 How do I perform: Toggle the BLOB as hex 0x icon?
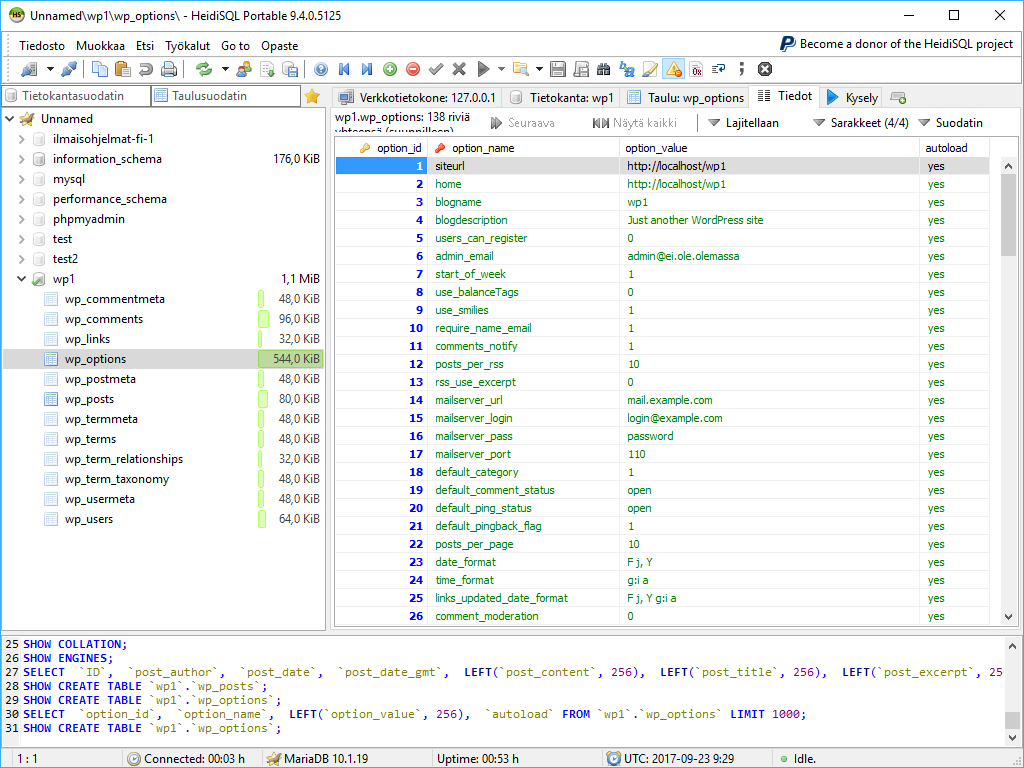click(696, 69)
